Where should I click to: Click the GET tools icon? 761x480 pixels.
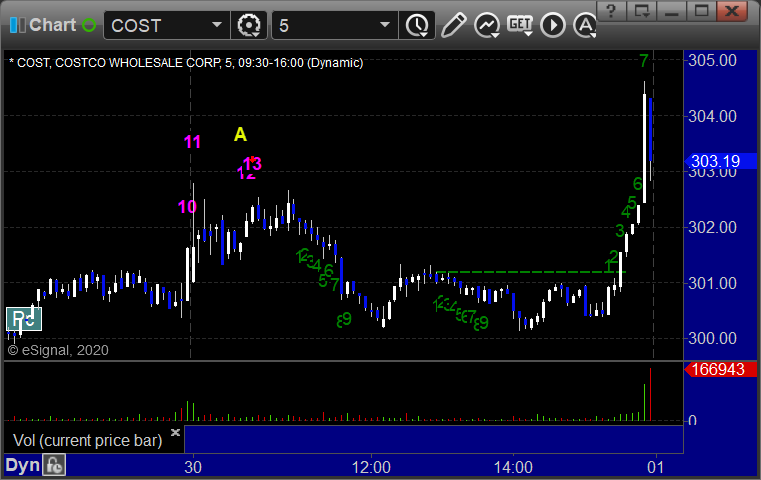520,25
